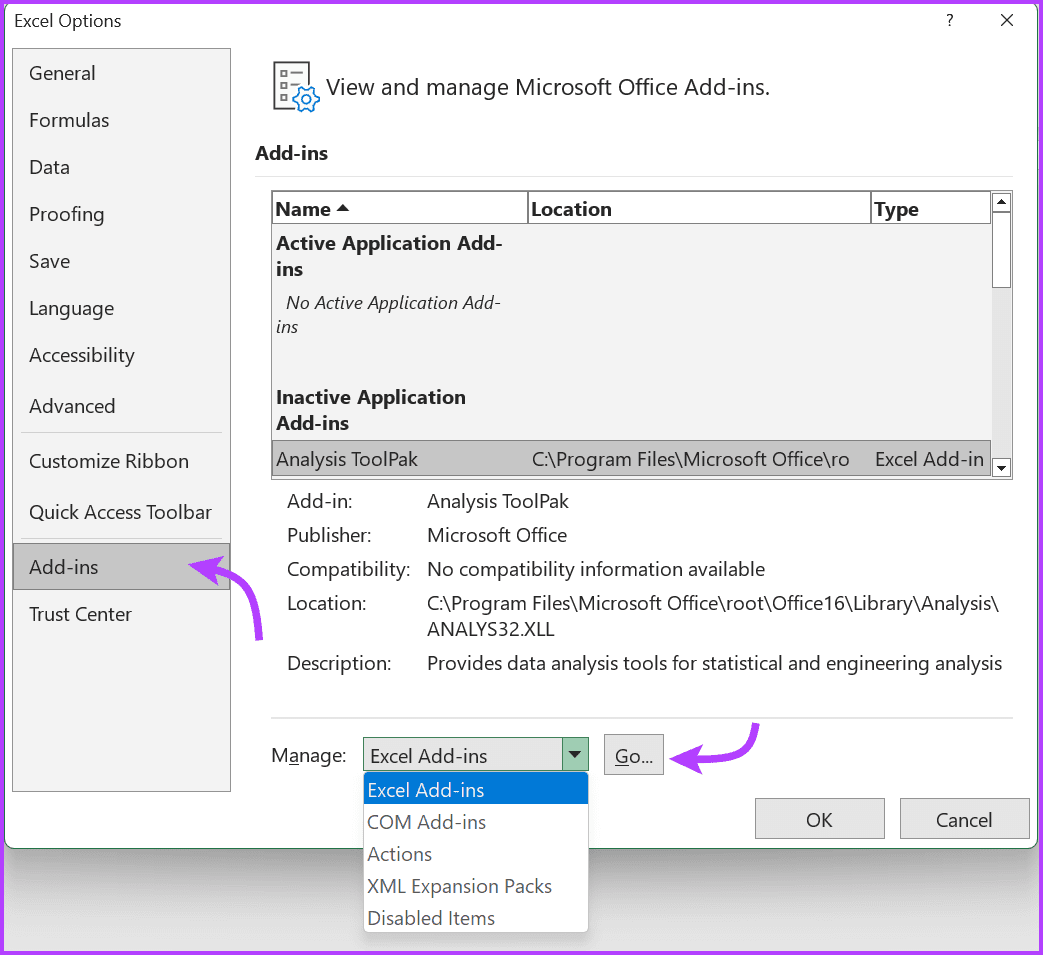This screenshot has width=1043, height=955.
Task: Select COM Add-ins from the dropdown list
Action: (427, 821)
